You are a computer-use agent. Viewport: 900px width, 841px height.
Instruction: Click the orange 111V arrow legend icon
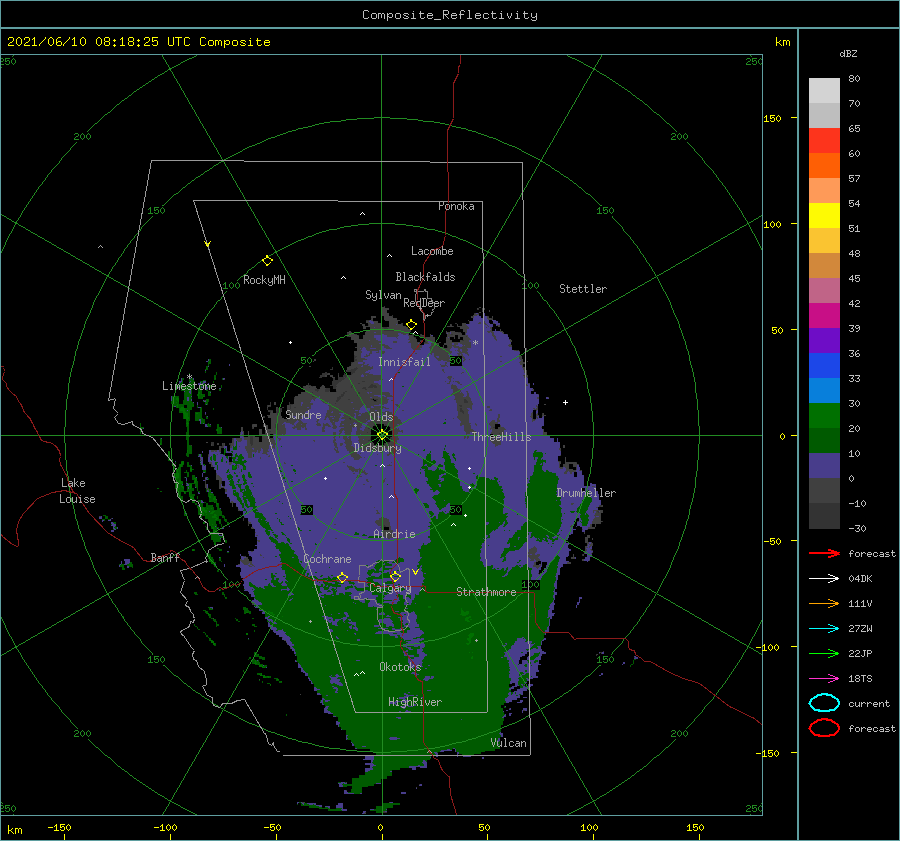pos(824,603)
